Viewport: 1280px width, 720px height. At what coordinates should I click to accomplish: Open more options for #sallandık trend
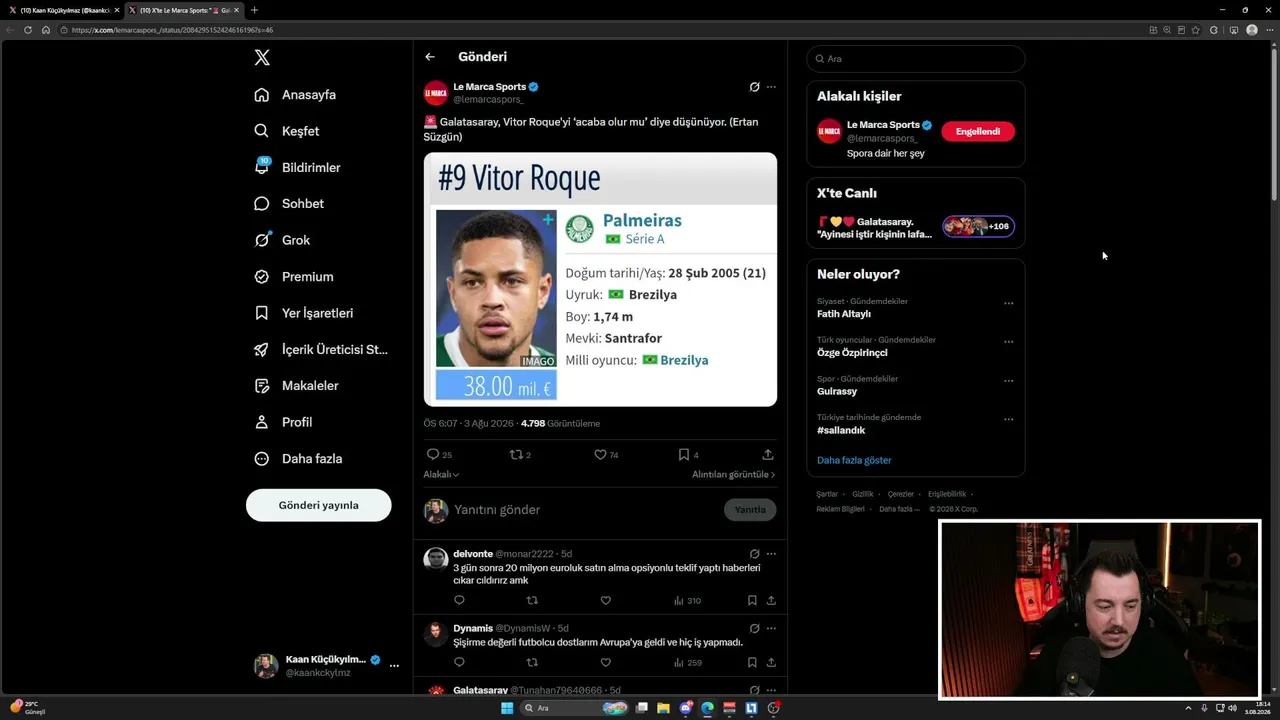pyautogui.click(x=1008, y=420)
